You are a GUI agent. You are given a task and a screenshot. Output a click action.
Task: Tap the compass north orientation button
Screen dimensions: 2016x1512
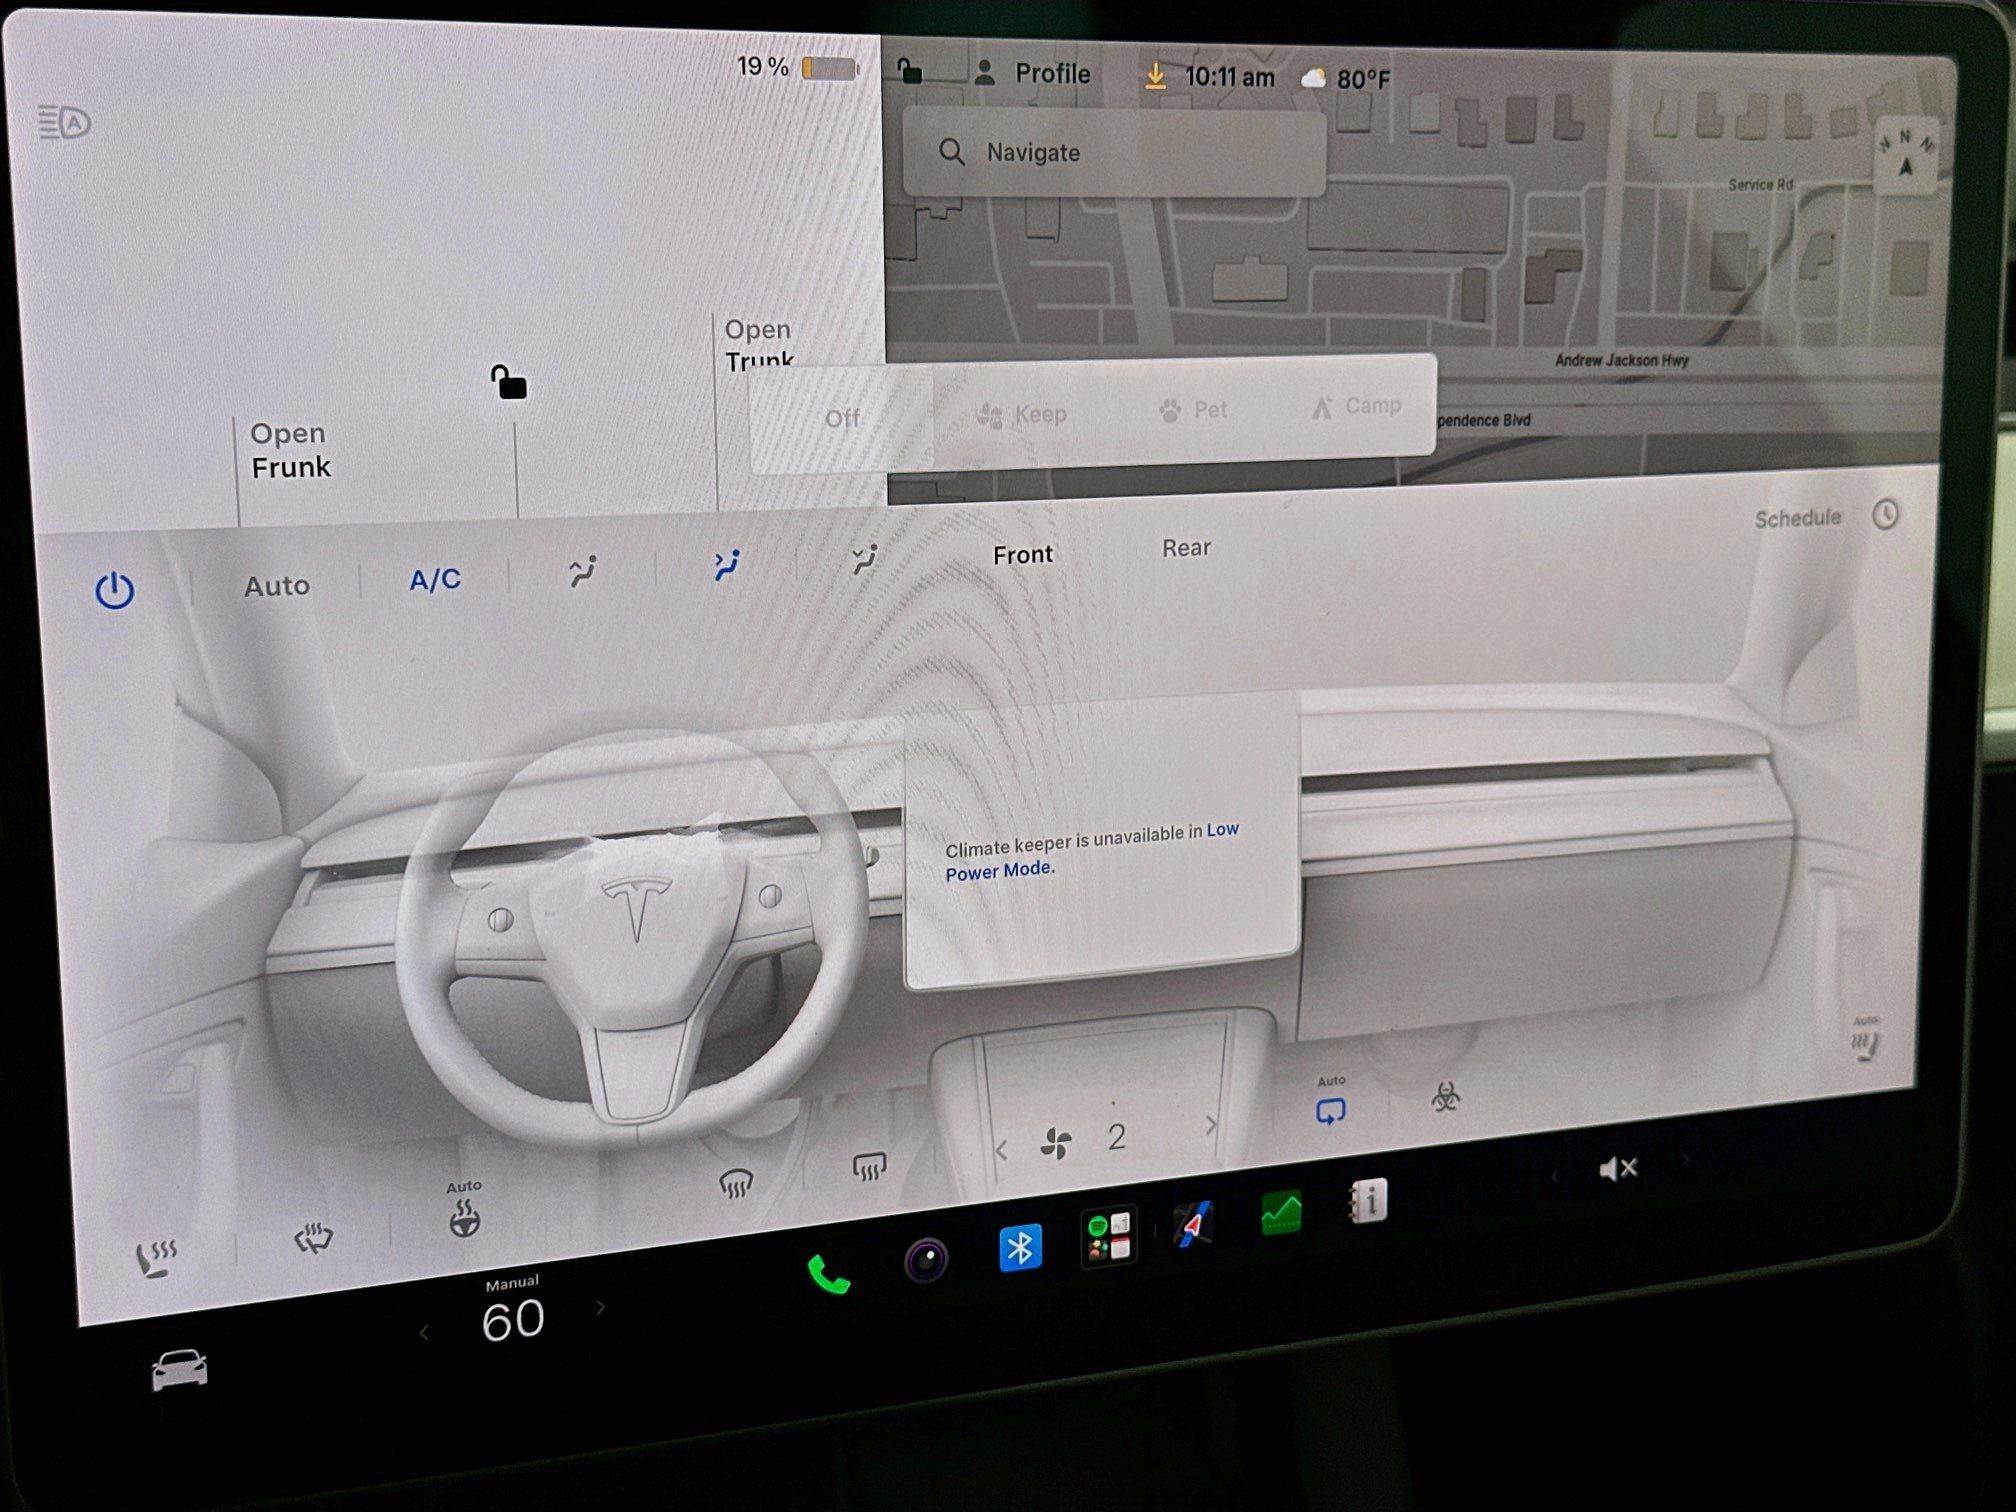coord(1906,158)
